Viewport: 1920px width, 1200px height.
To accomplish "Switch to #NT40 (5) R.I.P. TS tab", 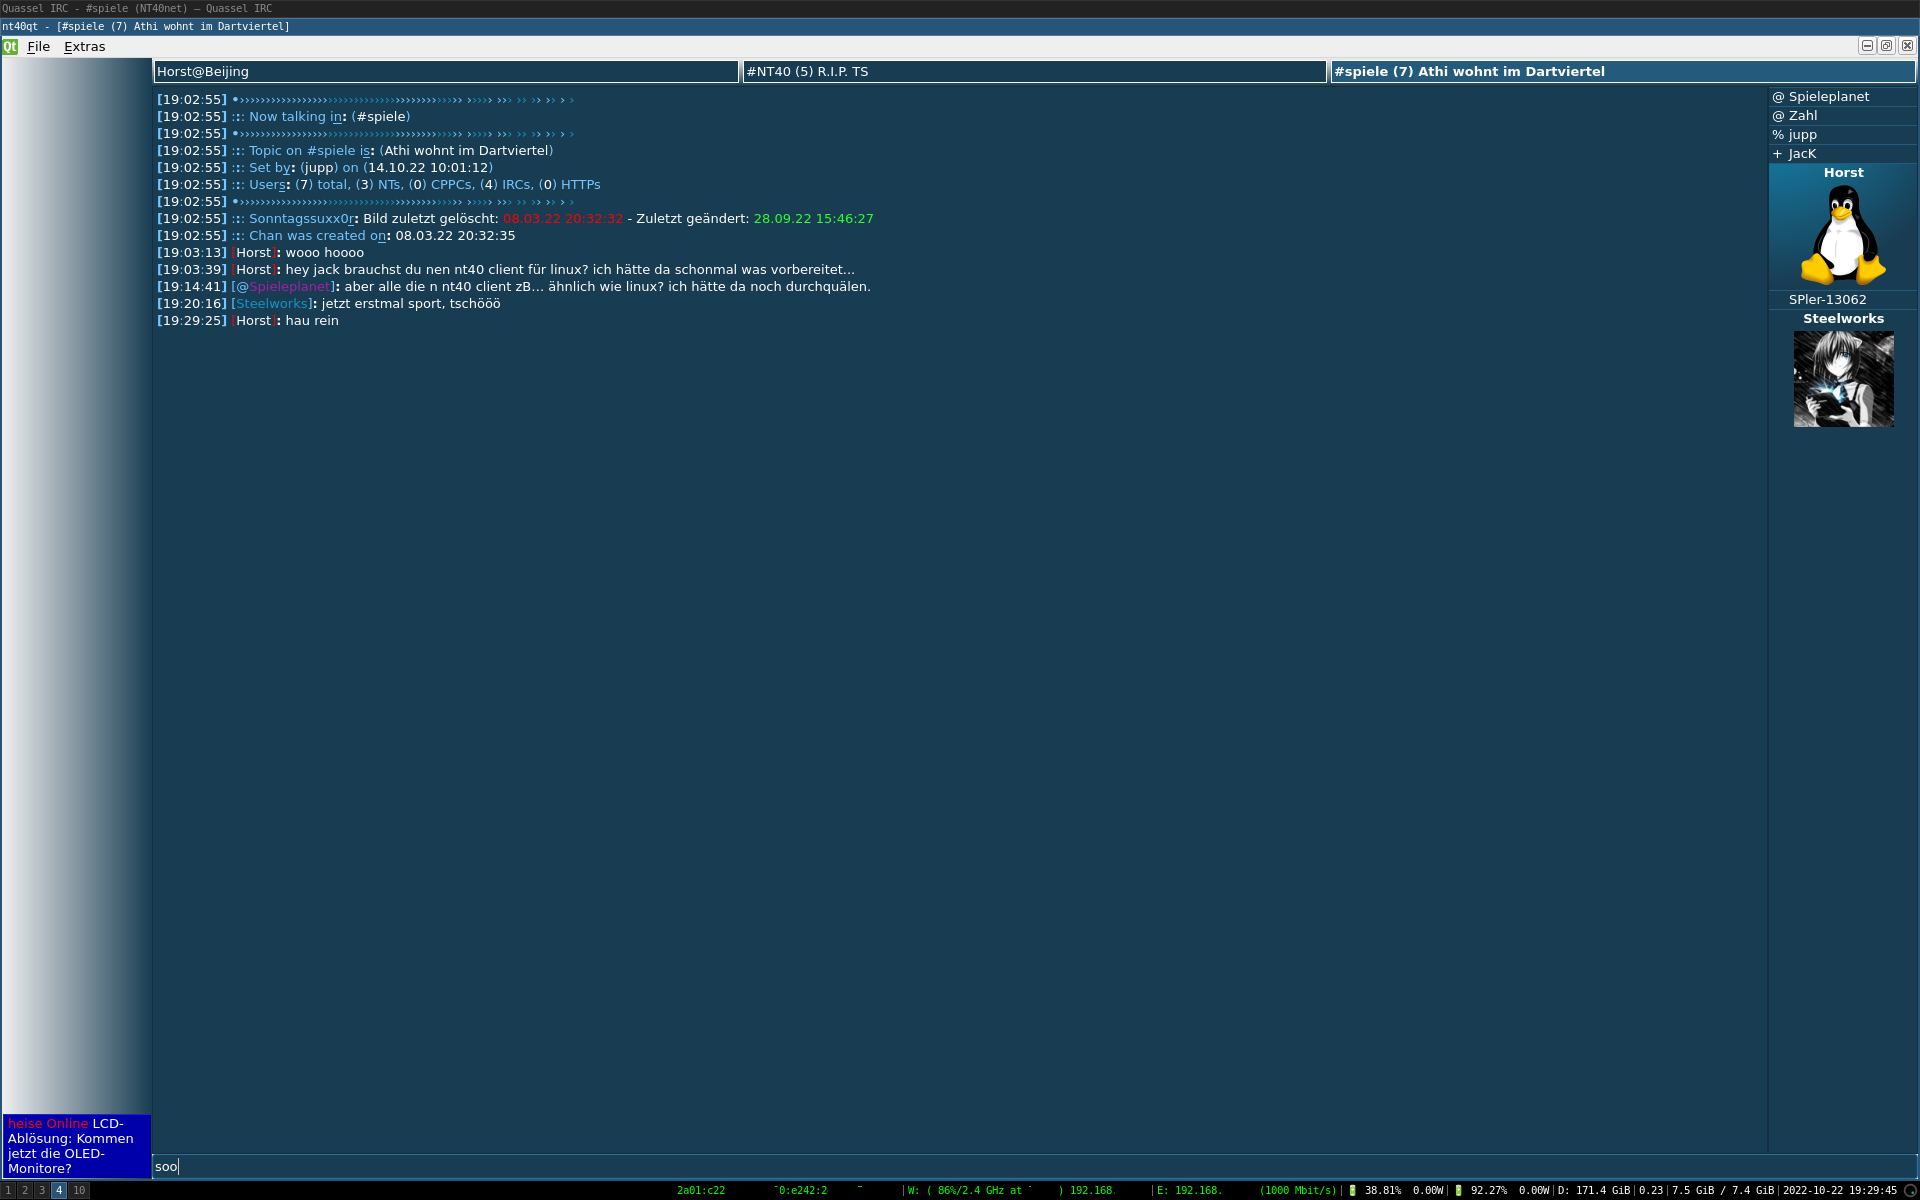I will [1034, 71].
